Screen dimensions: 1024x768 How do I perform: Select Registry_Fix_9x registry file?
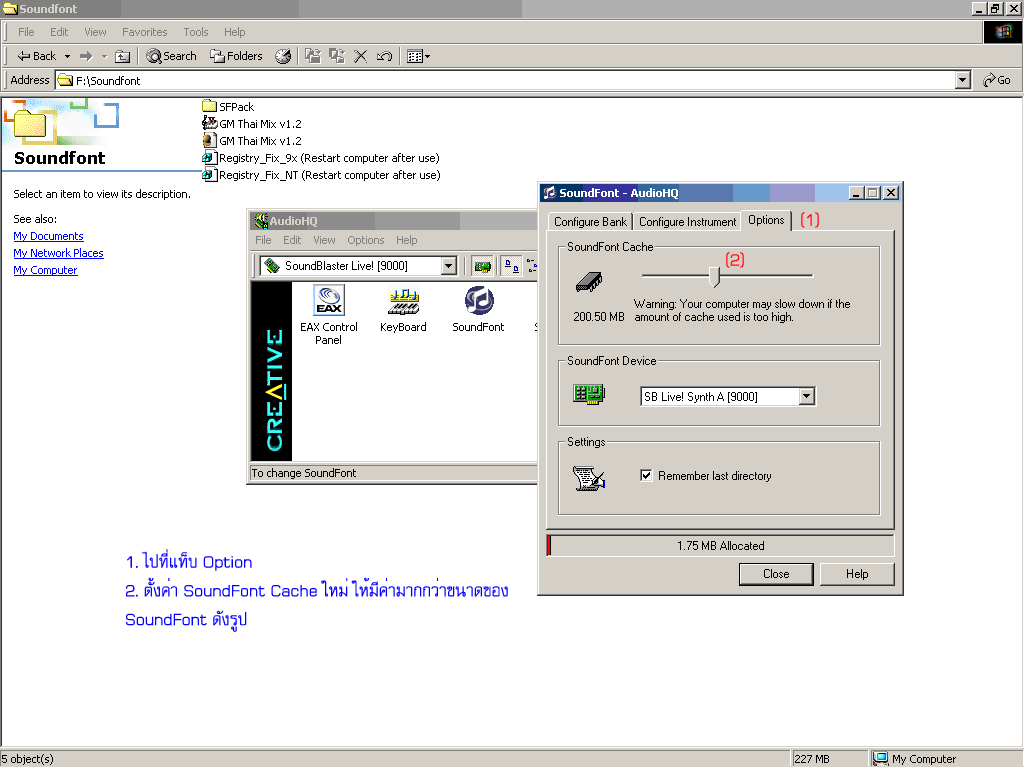pos(321,158)
